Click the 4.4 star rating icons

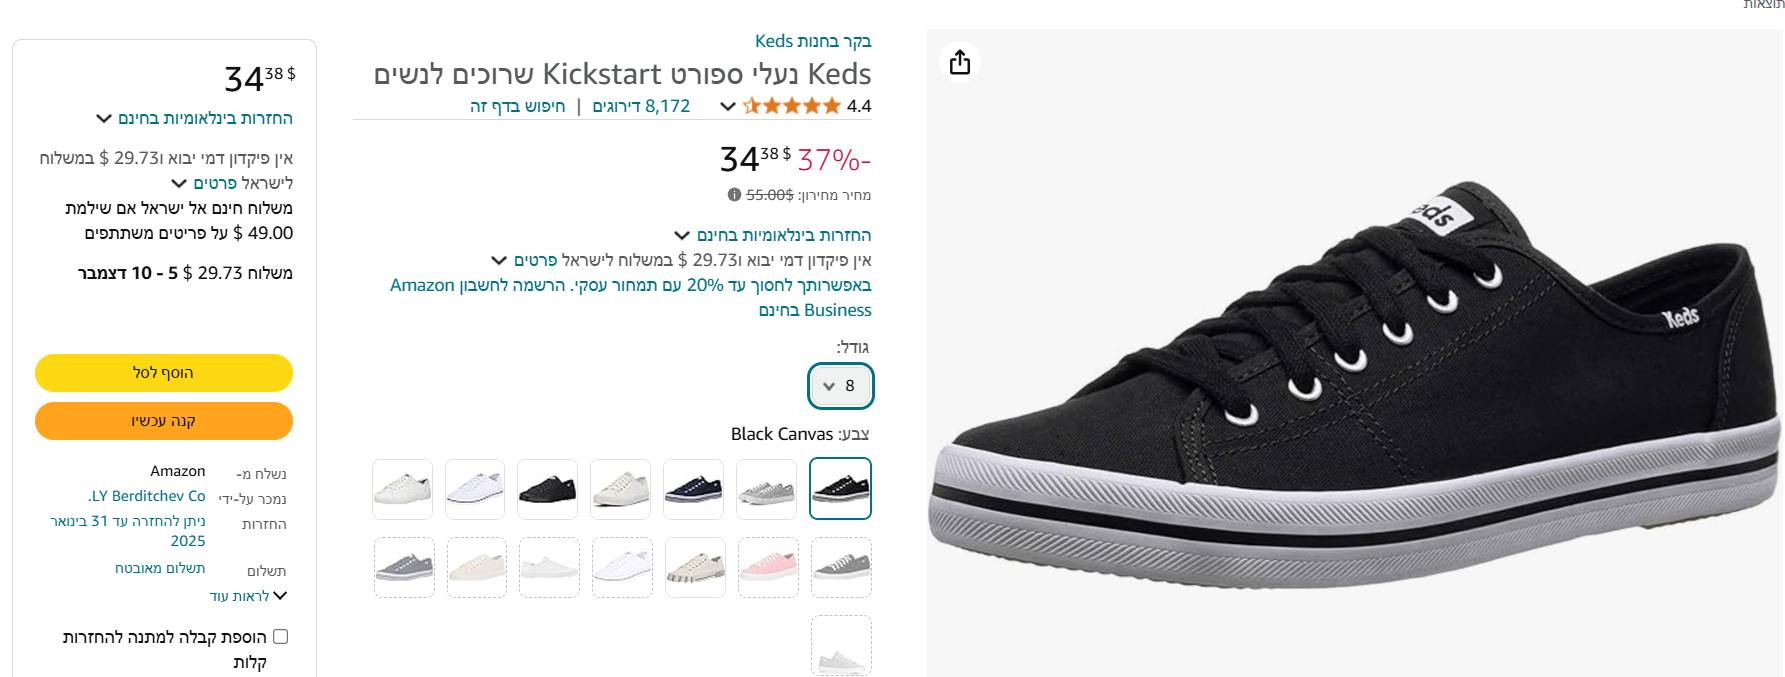[791, 106]
